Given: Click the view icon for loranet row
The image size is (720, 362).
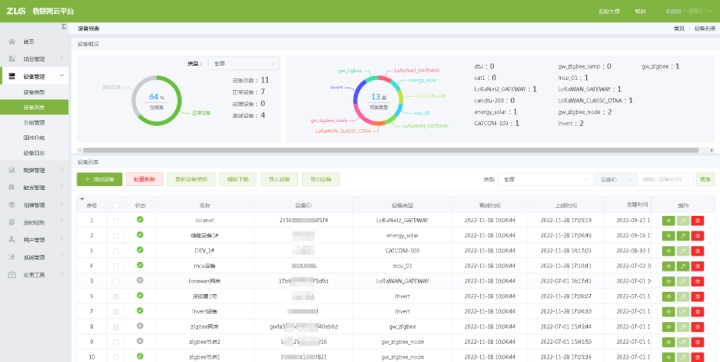Looking at the screenshot, I should click(668, 221).
